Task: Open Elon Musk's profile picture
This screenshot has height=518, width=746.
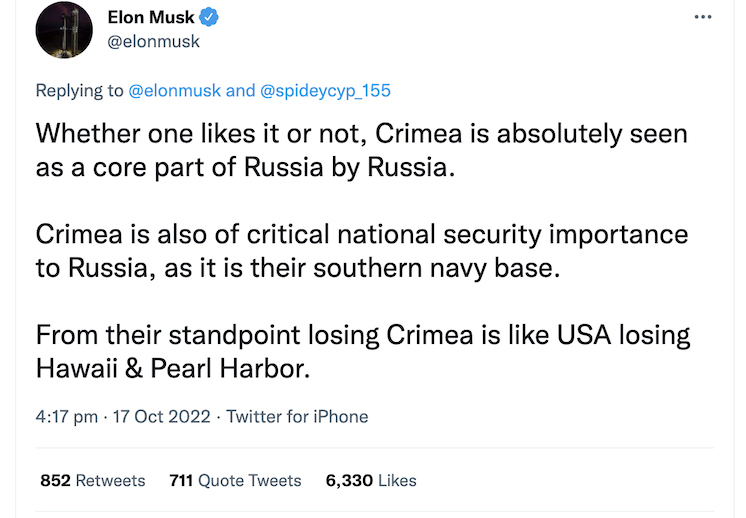Action: [x=65, y=29]
